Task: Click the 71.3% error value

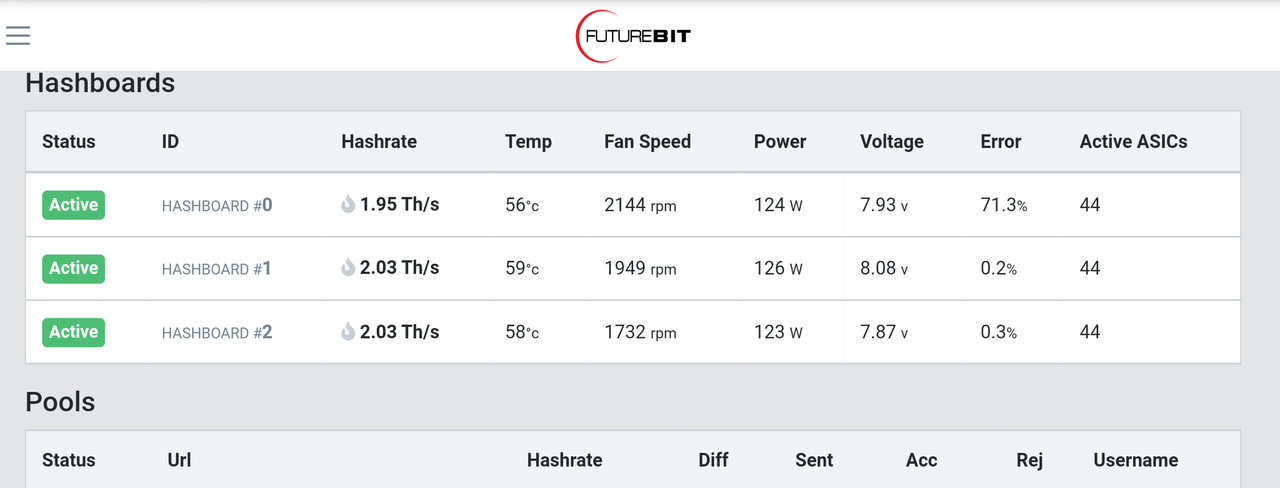Action: (1004, 205)
